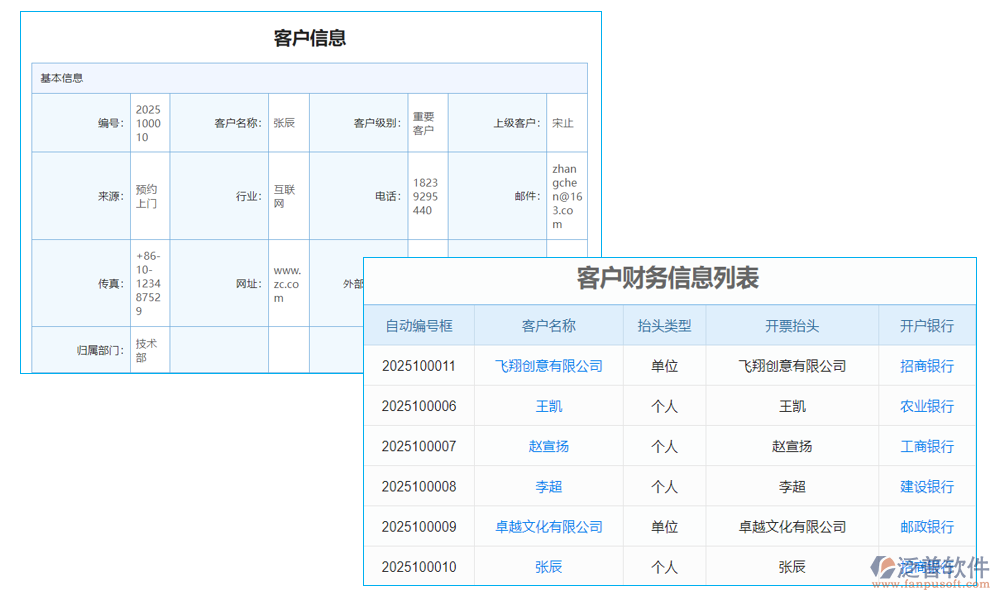Open 赵宣扬 customer record
1000x600 pixels.
[x=548, y=446]
